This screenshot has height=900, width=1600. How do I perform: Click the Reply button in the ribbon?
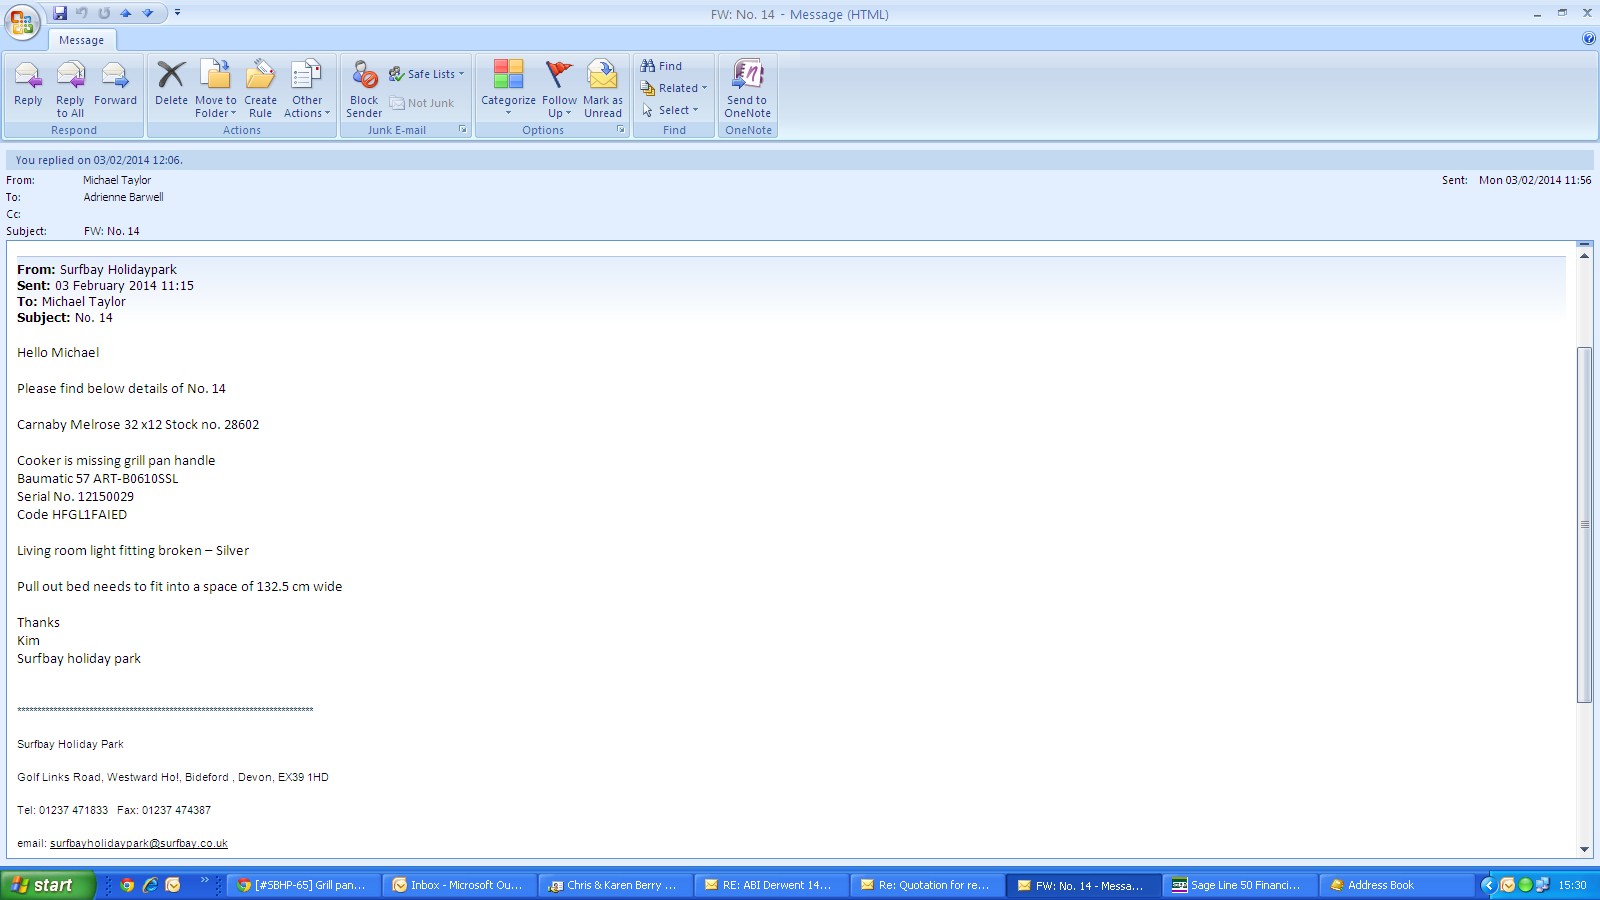[28, 86]
